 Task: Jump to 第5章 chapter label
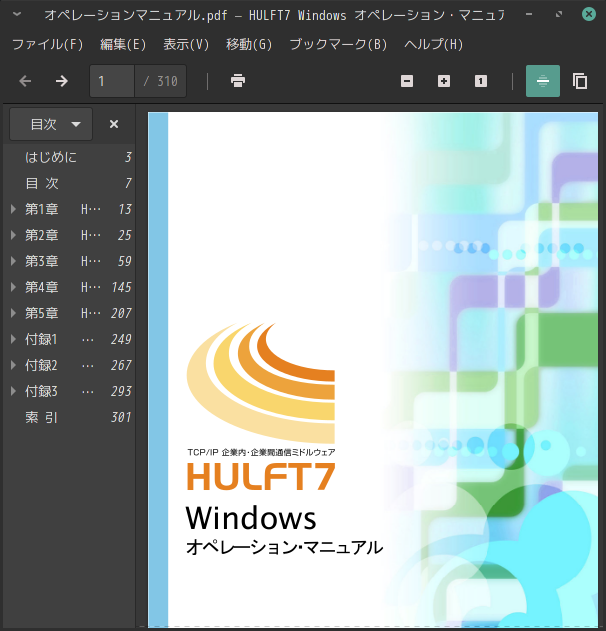click(x=42, y=313)
